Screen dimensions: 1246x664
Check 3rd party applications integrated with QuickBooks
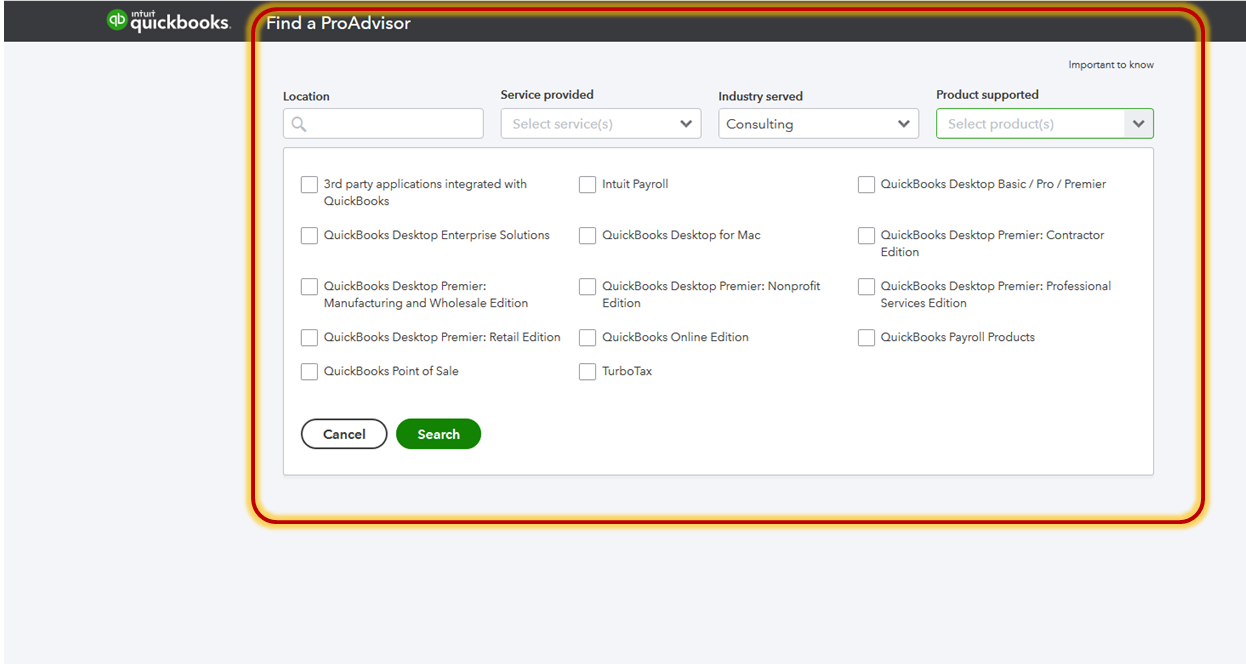310,185
